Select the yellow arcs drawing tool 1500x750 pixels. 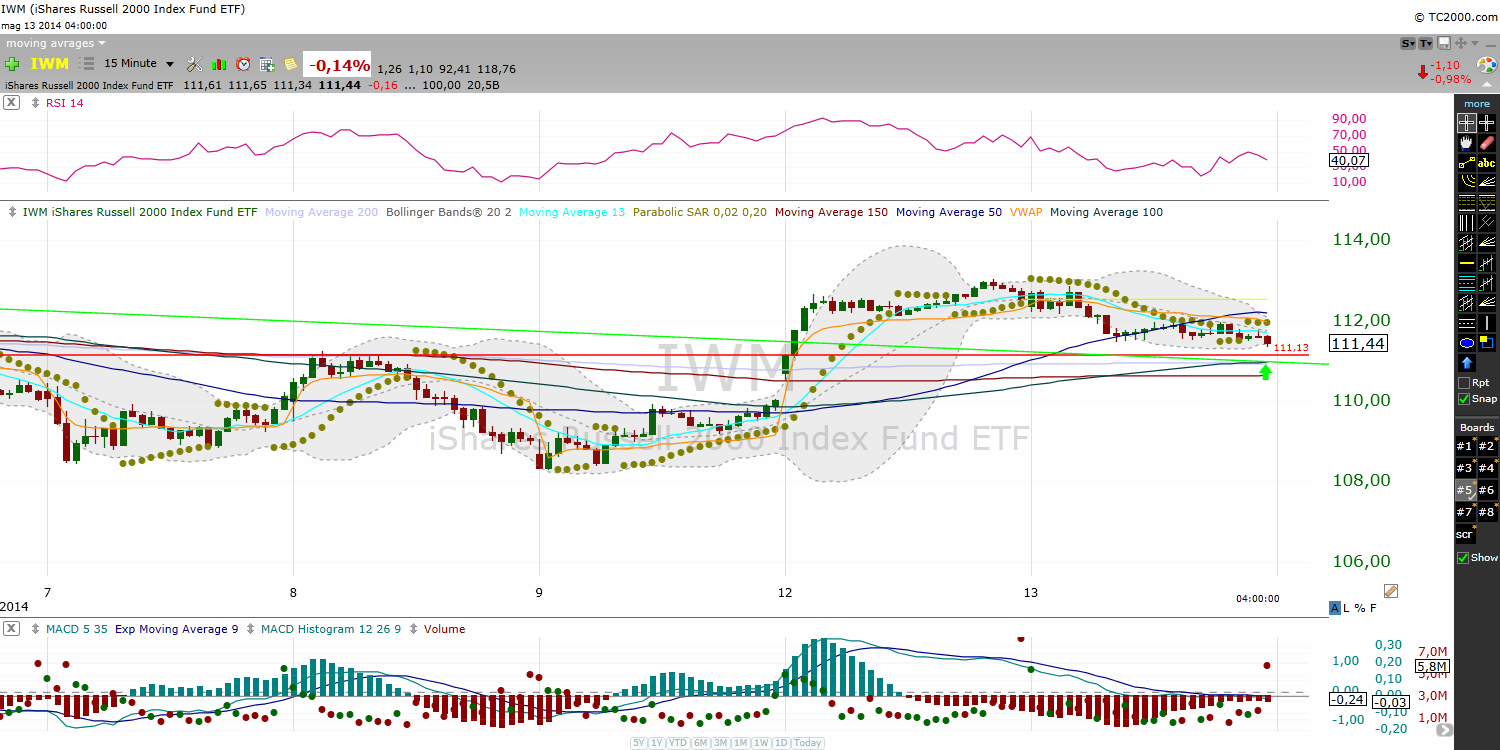[1466, 182]
